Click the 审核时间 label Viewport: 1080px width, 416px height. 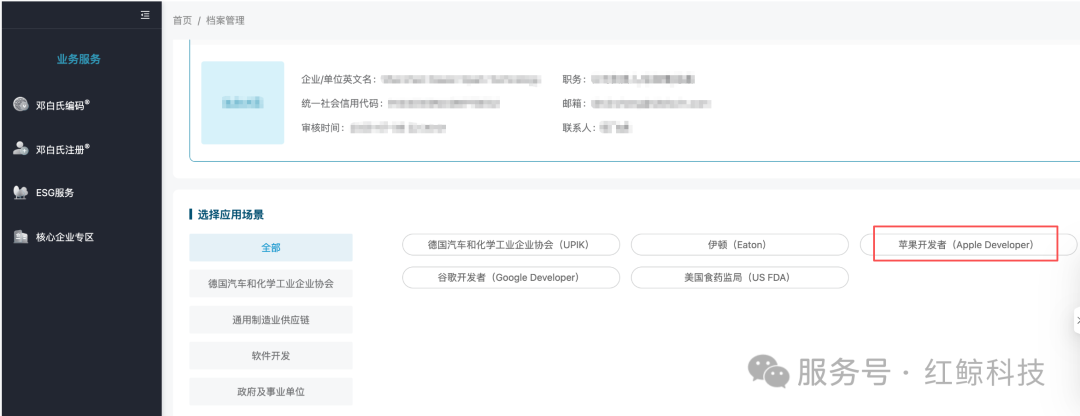pos(323,128)
